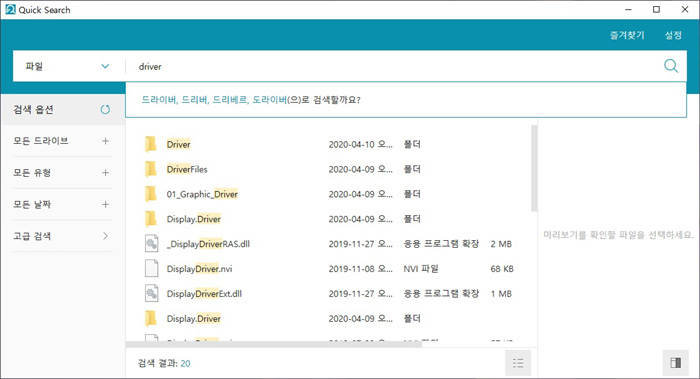Click the 모든 유형 label
This screenshot has width=700, height=379.
pos(32,173)
